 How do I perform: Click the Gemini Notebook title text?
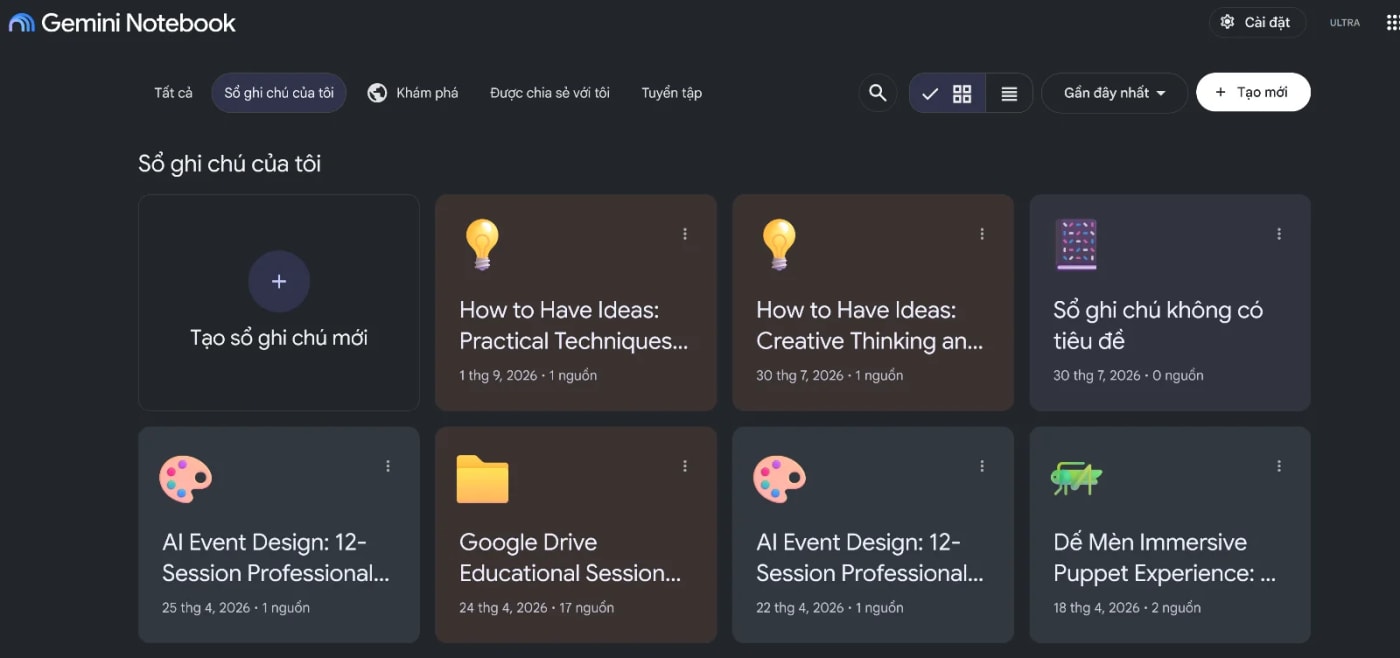click(x=138, y=22)
